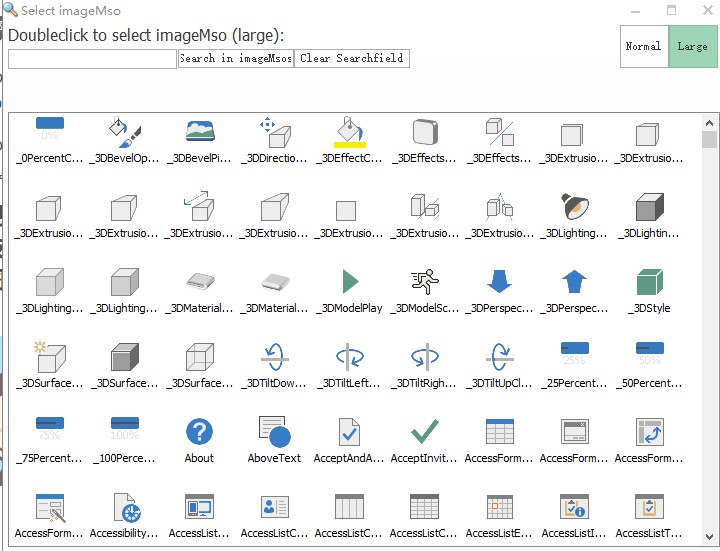The width and height of the screenshot is (720, 551).
Task: Choose the _75Percent... icon
Action: pos(50,429)
